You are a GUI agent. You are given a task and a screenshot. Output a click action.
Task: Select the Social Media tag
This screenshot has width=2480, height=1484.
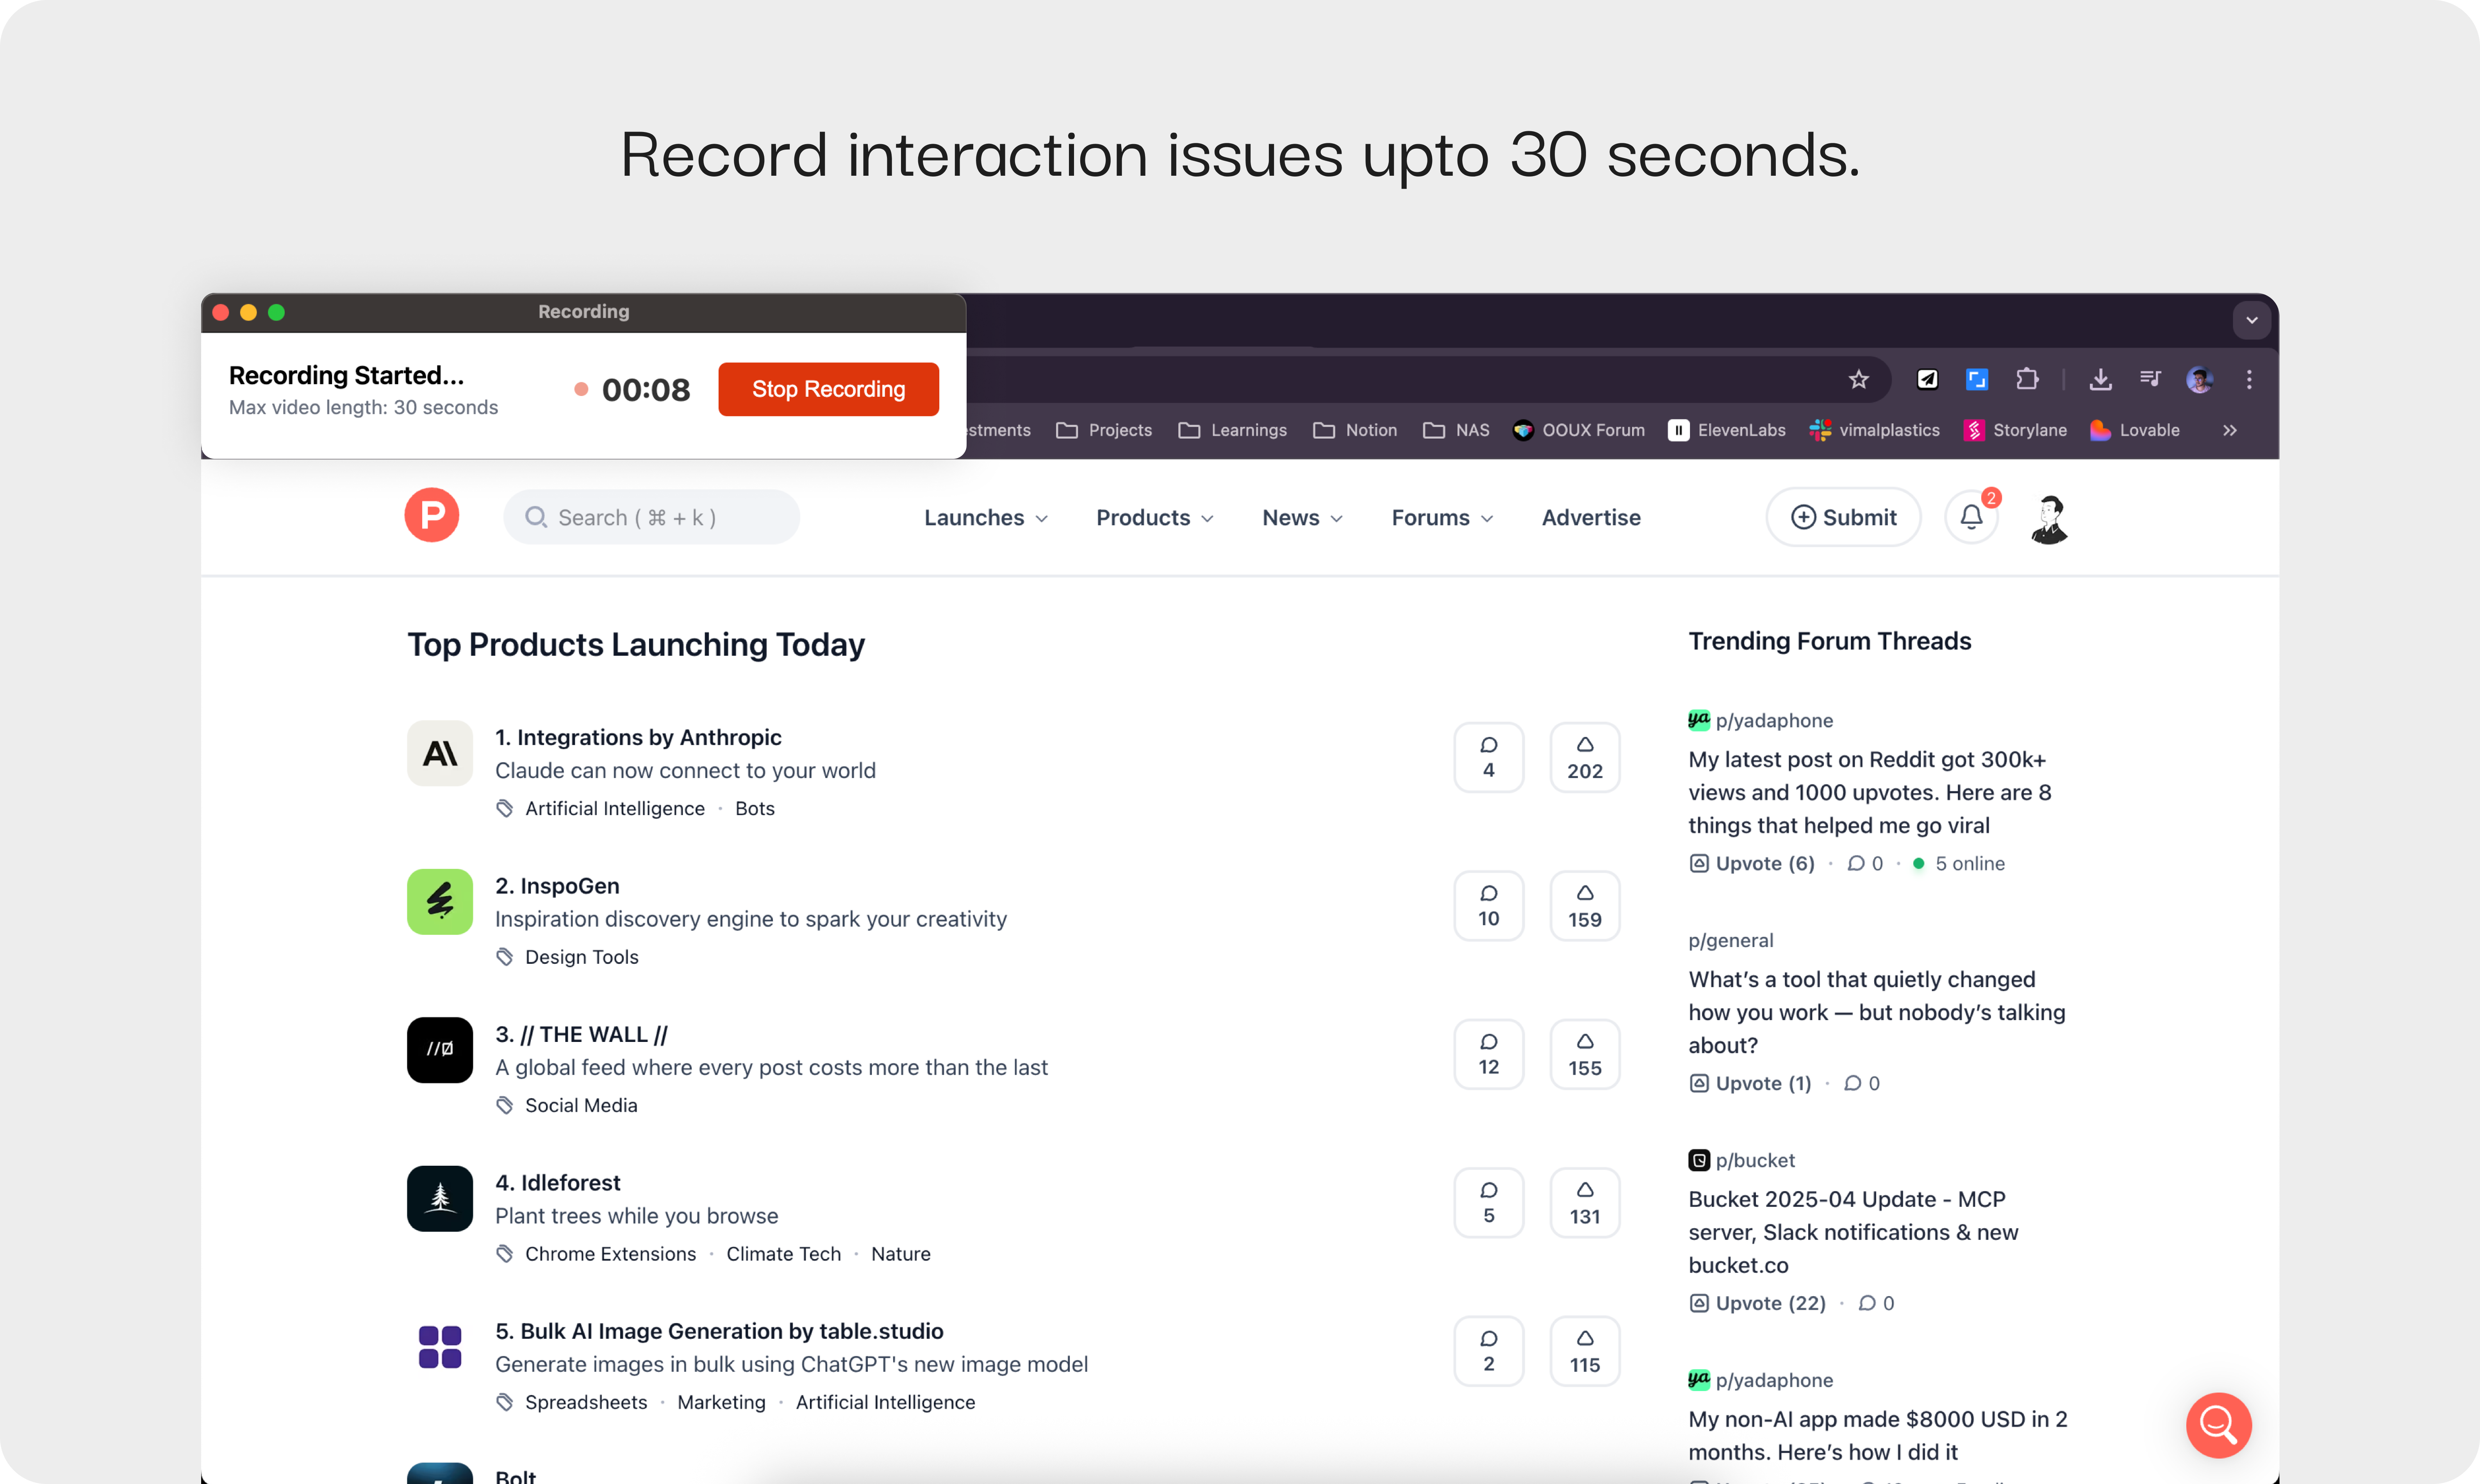click(581, 1105)
